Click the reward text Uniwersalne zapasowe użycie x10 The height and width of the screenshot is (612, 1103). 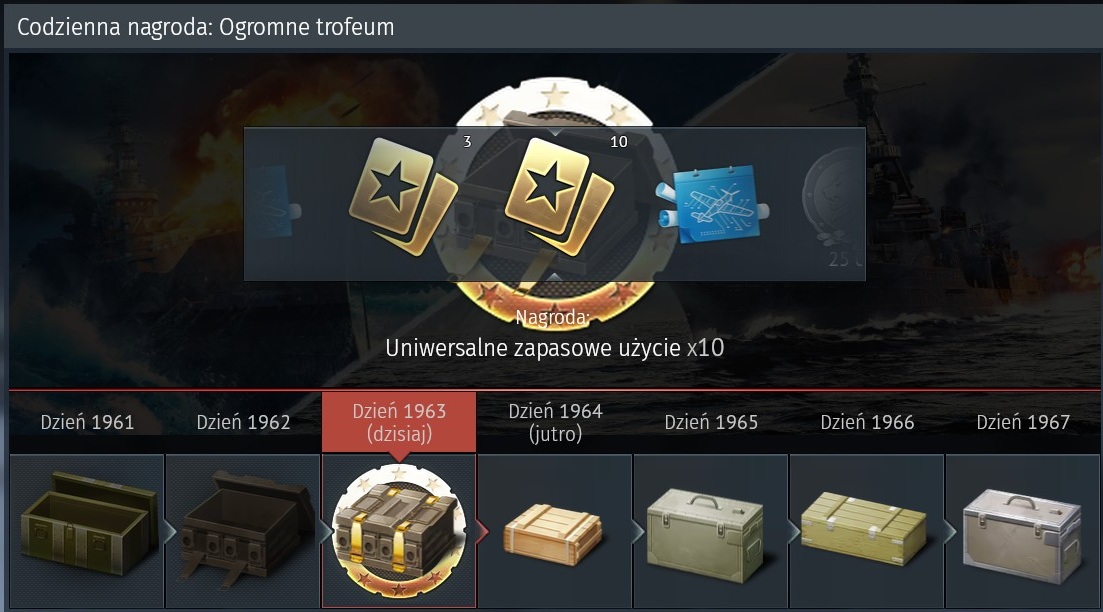[554, 348]
